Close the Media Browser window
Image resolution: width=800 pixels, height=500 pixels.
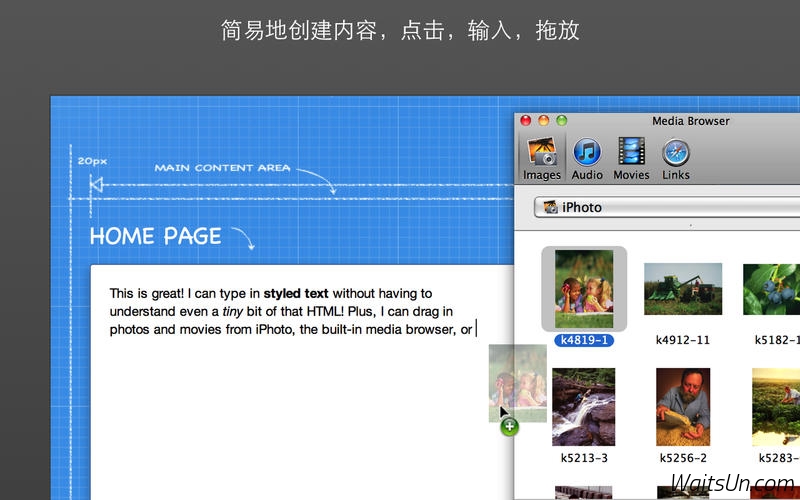pyautogui.click(x=526, y=121)
